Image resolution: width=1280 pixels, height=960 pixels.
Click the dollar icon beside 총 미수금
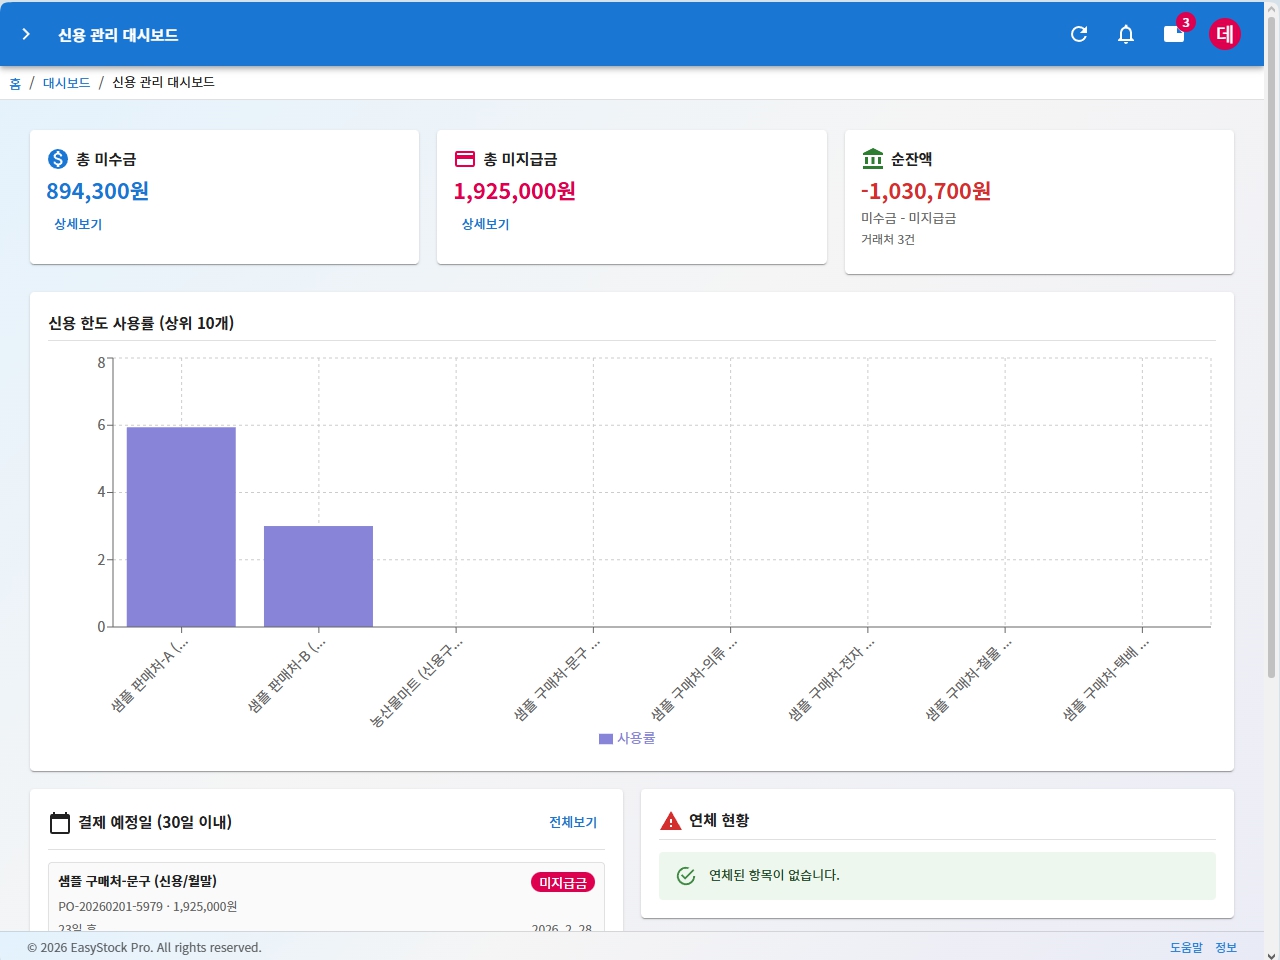click(x=58, y=159)
